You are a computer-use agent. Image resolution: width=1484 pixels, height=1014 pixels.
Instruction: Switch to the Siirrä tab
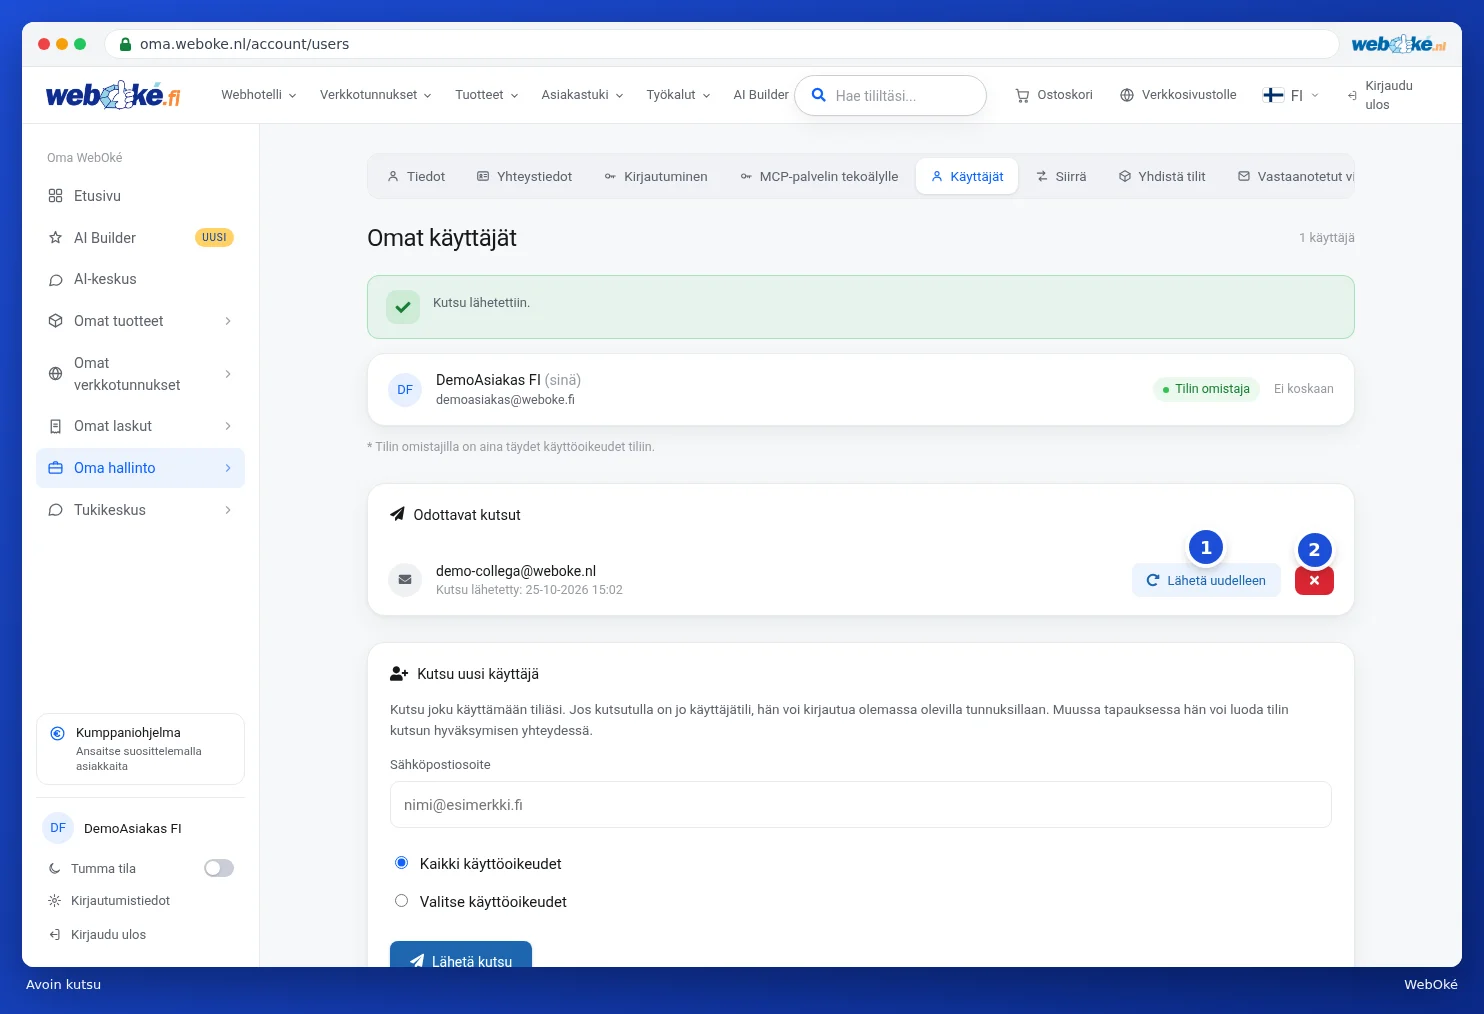click(x=1061, y=176)
